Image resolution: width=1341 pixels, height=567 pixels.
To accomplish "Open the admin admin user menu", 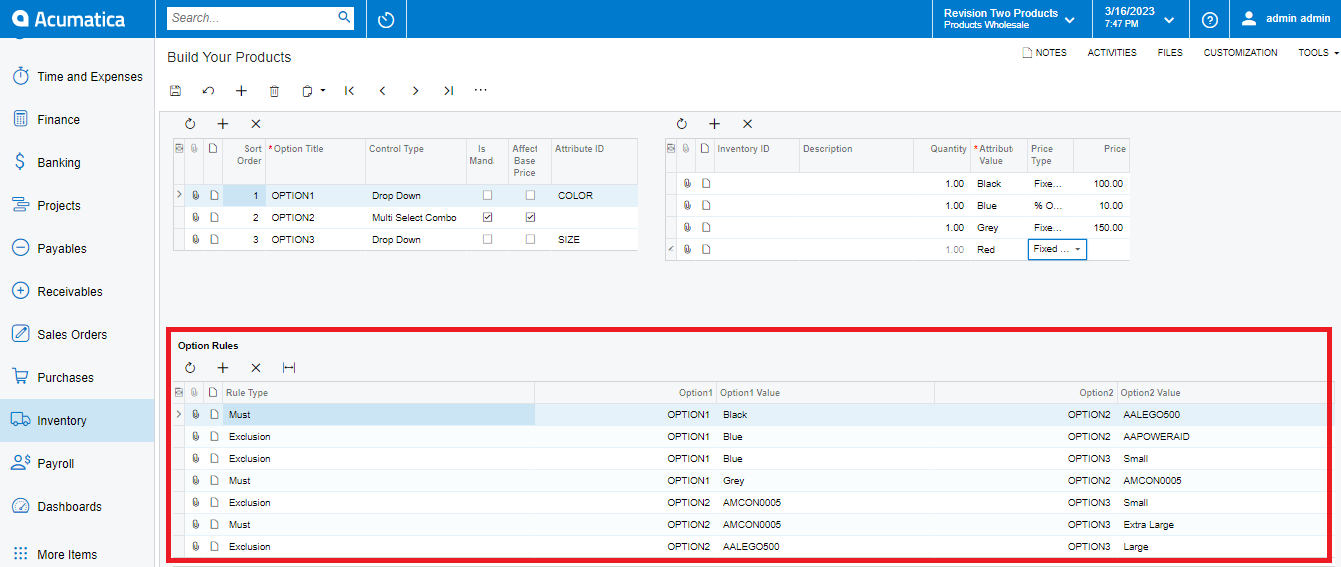I will tap(1286, 19).
